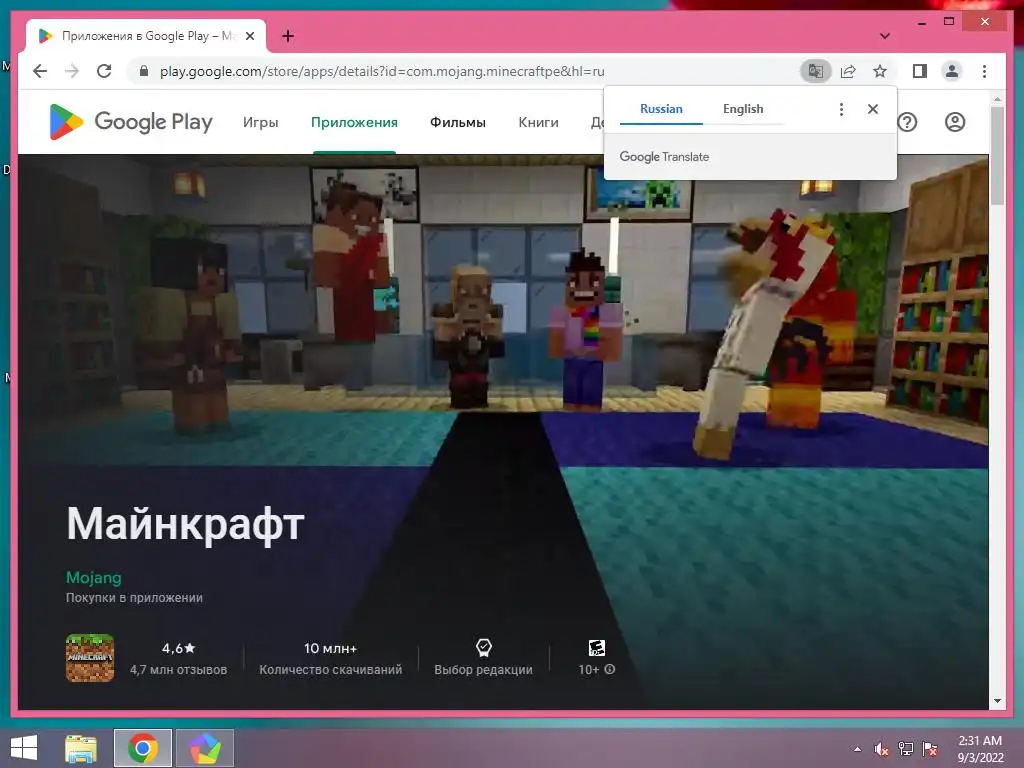Click the Translate icon in address bar
1024x768 pixels.
tap(816, 71)
